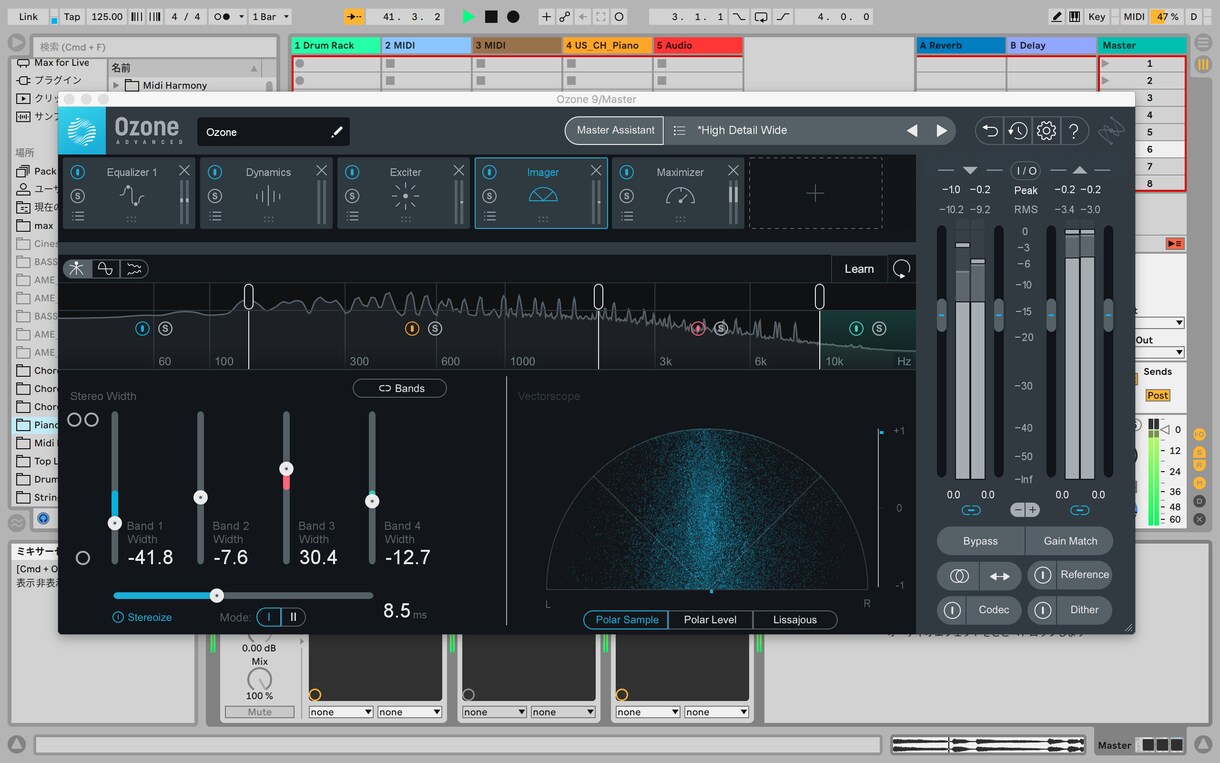This screenshot has height=763, width=1220.
Task: Click the reset circle icon next to Learn
Action: pyautogui.click(x=902, y=268)
